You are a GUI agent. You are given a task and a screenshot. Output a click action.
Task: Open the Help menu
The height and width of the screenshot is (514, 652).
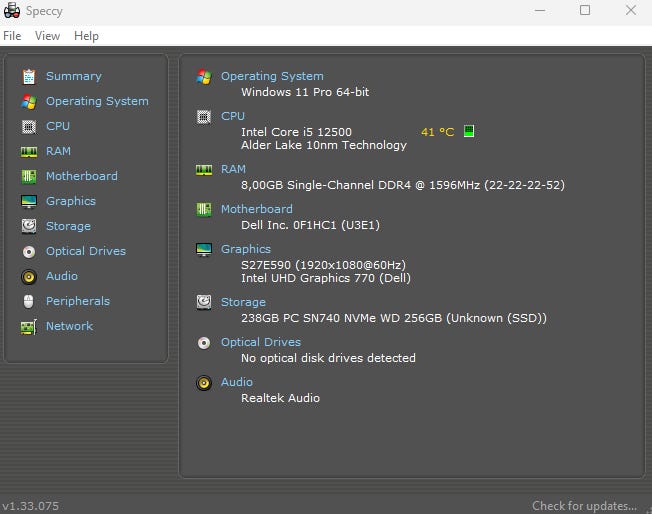pyautogui.click(x=87, y=36)
